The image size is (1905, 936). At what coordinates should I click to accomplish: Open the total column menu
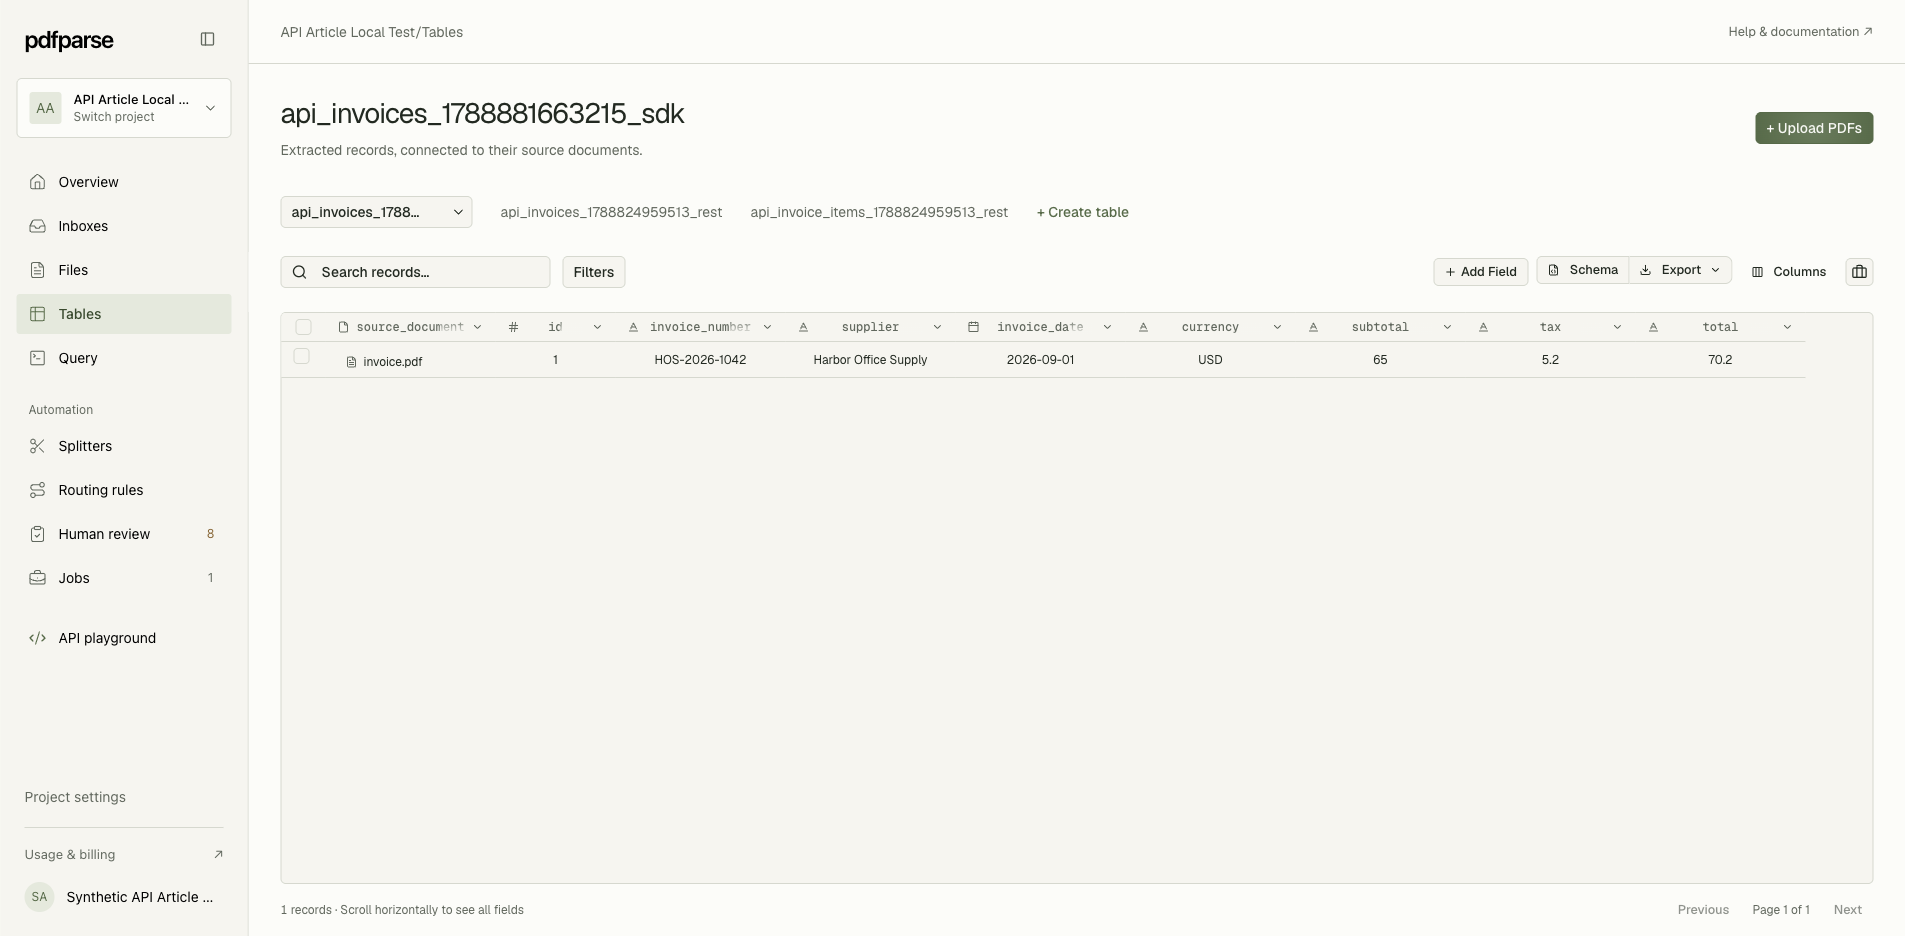[1787, 327]
